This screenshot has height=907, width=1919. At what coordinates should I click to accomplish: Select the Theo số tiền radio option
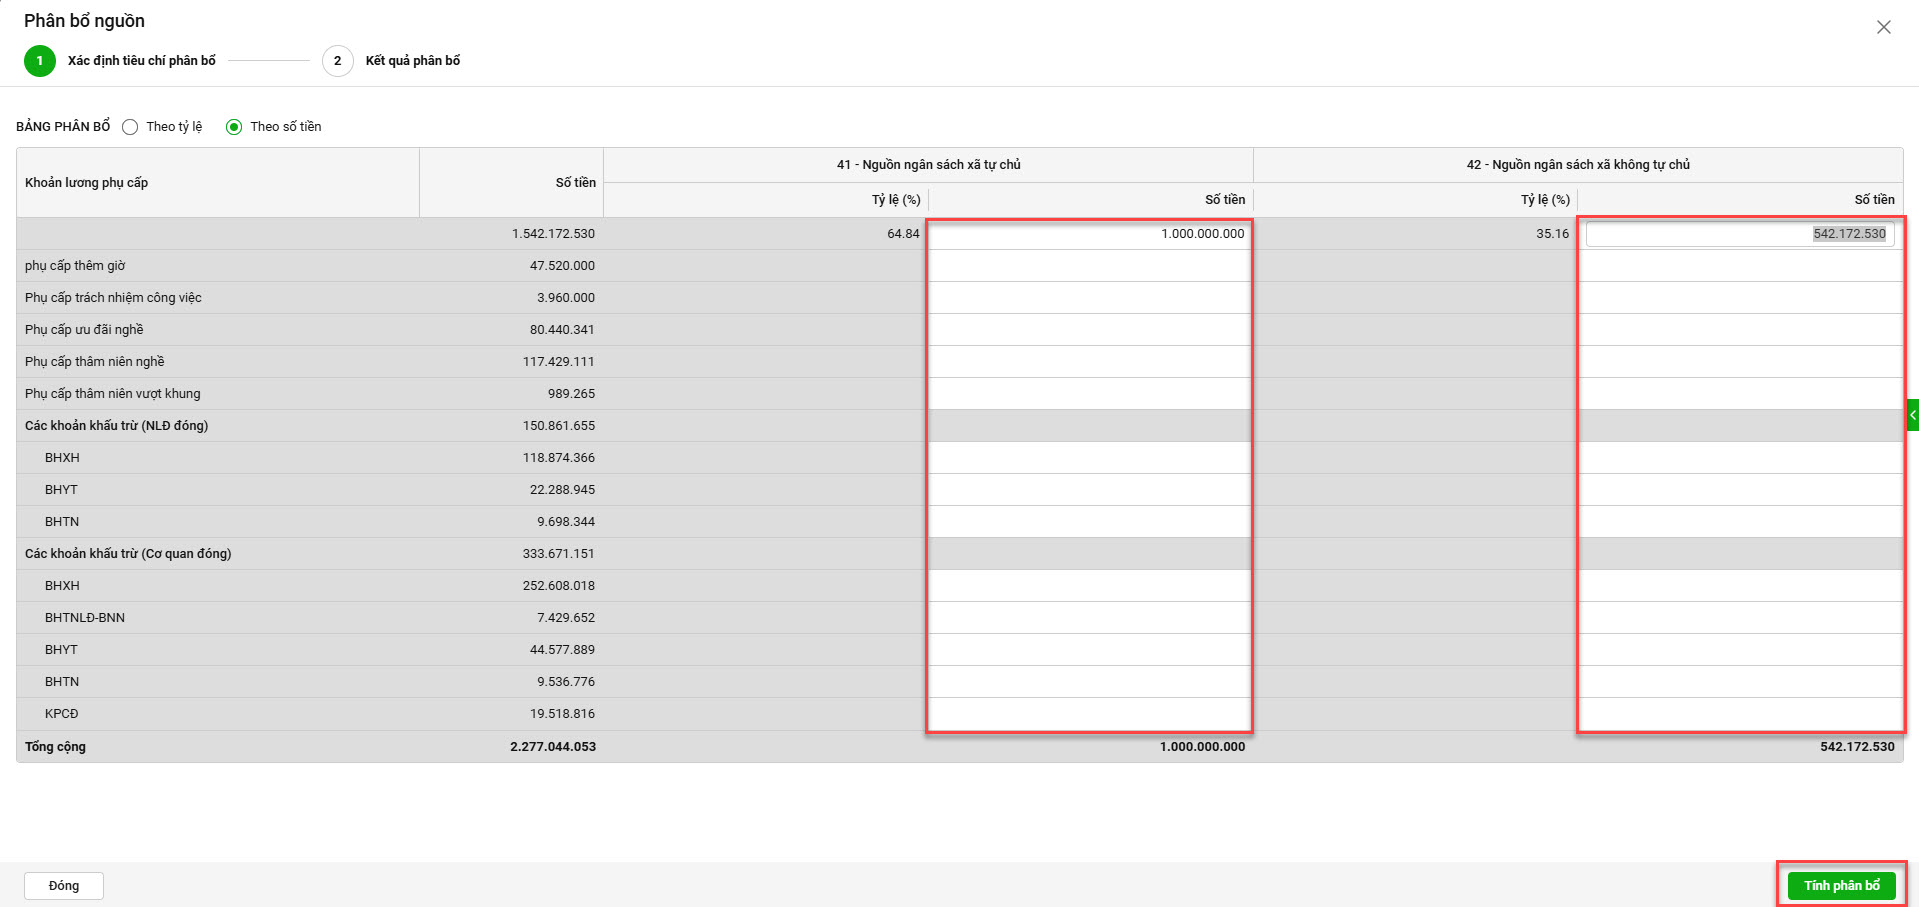click(234, 127)
